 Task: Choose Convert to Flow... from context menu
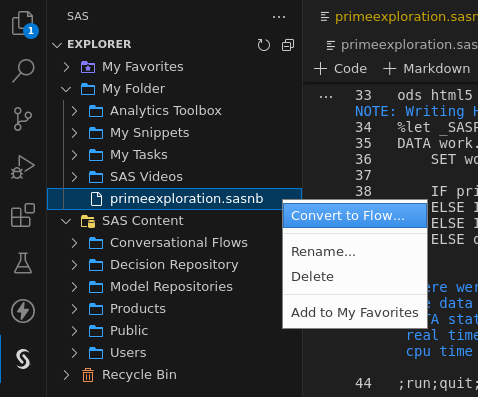[x=355, y=216]
